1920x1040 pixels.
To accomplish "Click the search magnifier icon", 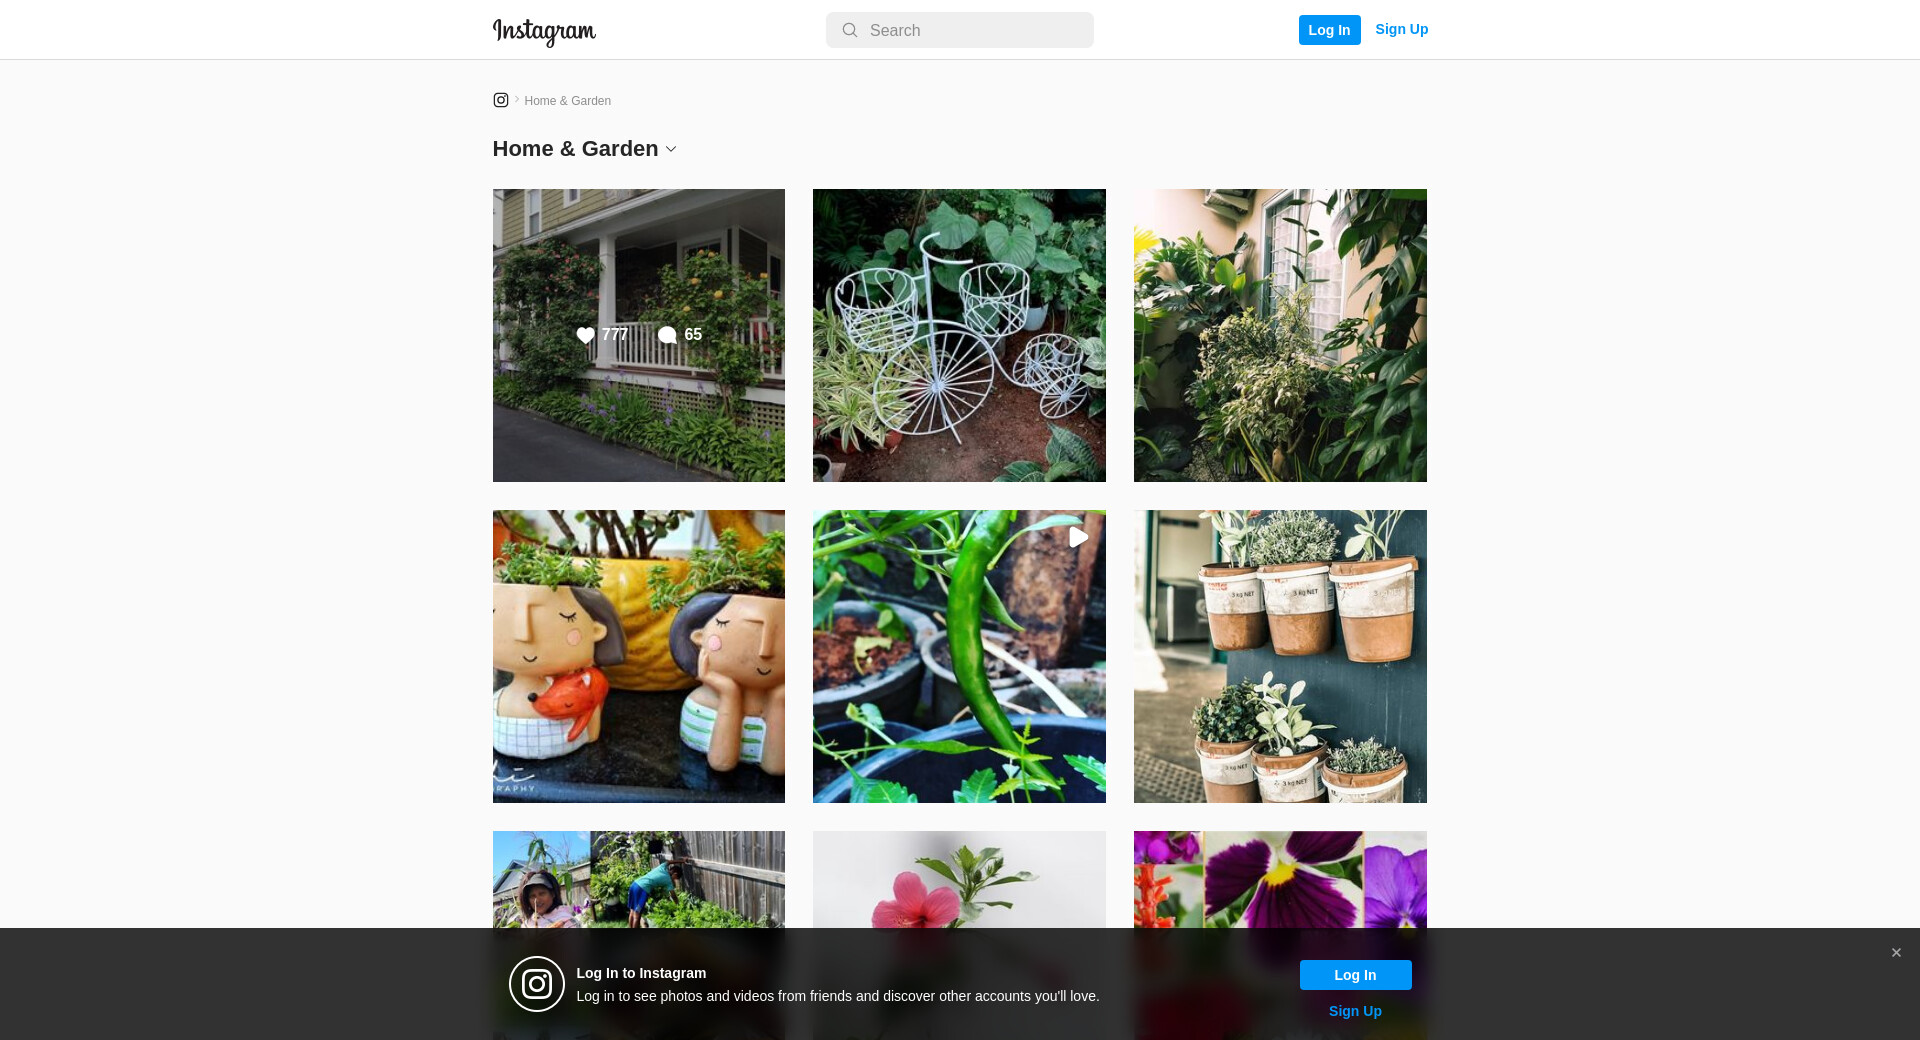I will tap(850, 30).
